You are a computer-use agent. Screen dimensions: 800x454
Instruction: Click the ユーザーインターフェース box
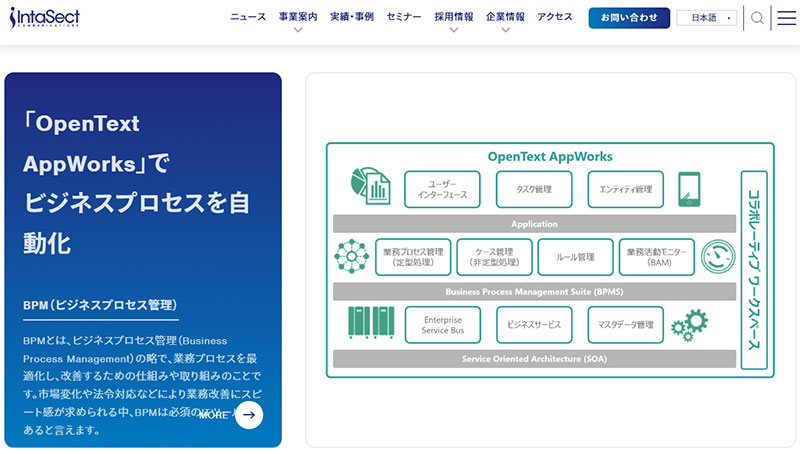[x=442, y=189]
